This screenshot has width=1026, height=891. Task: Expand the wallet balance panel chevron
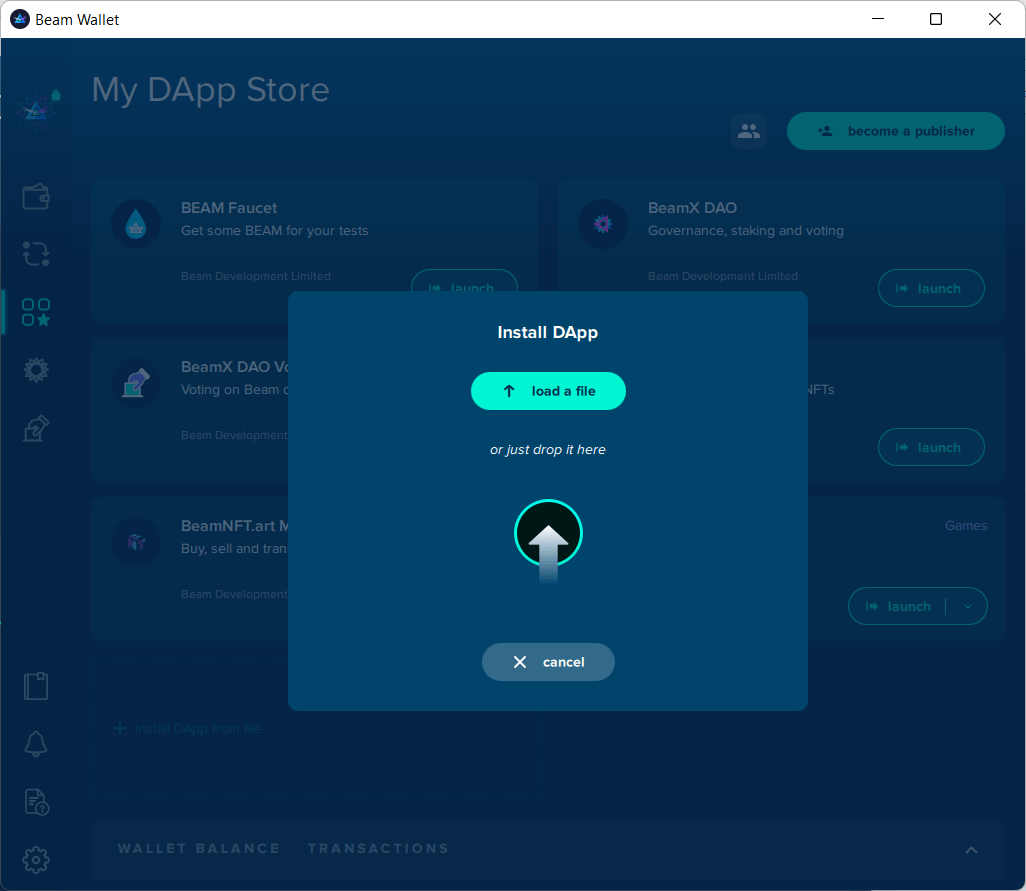(971, 850)
